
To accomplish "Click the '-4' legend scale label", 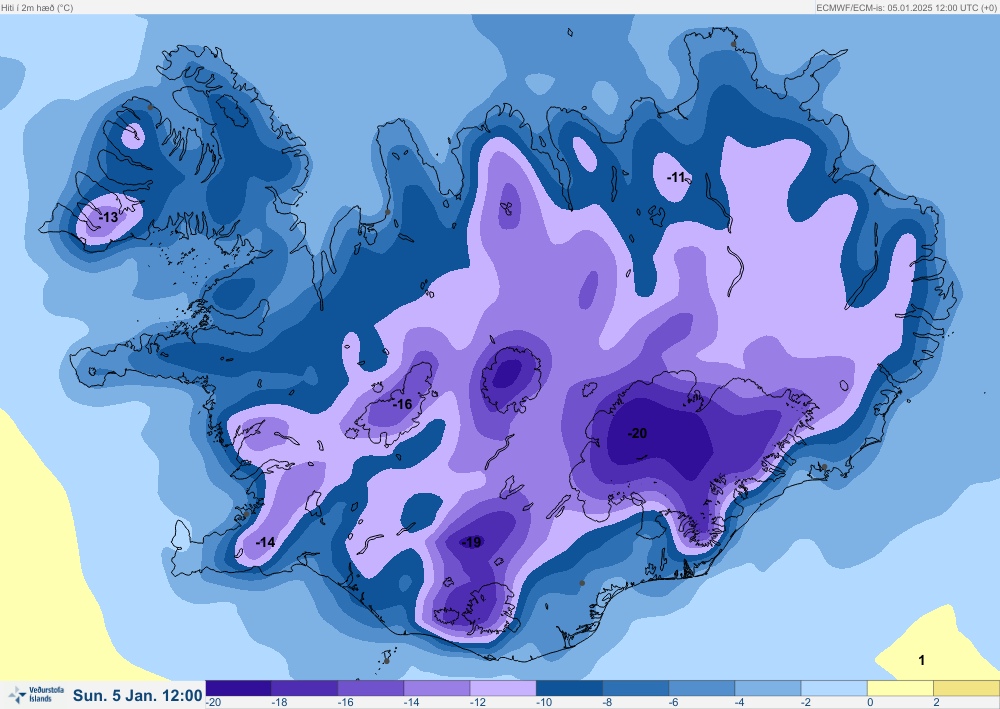I will pyautogui.click(x=741, y=702).
